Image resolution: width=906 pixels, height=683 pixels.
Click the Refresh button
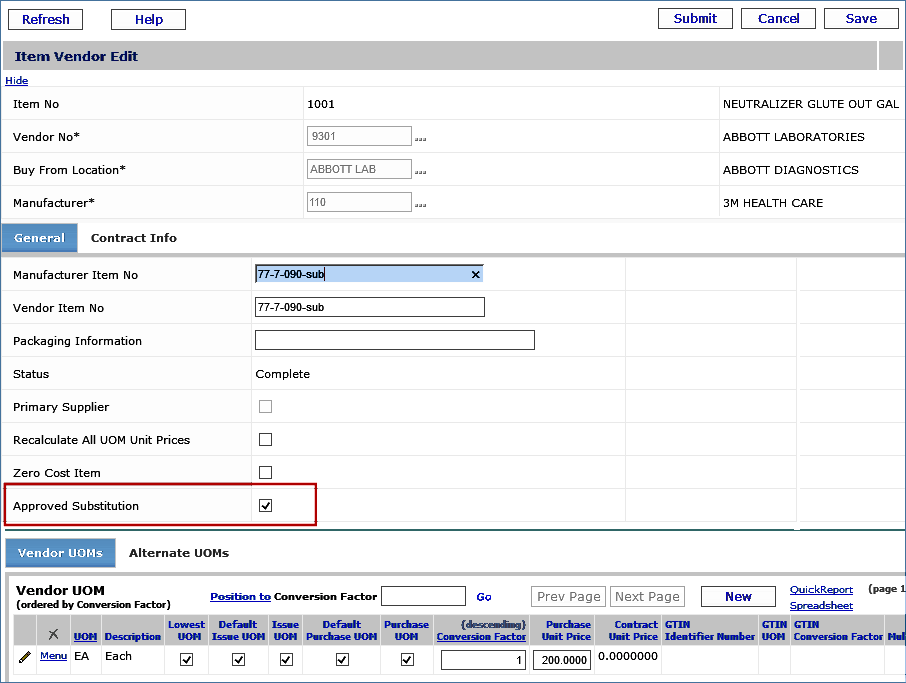click(x=46, y=19)
